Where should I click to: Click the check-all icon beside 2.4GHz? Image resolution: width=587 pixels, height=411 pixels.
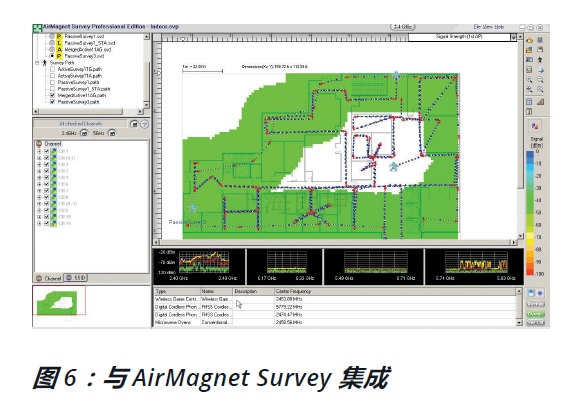(x=84, y=133)
